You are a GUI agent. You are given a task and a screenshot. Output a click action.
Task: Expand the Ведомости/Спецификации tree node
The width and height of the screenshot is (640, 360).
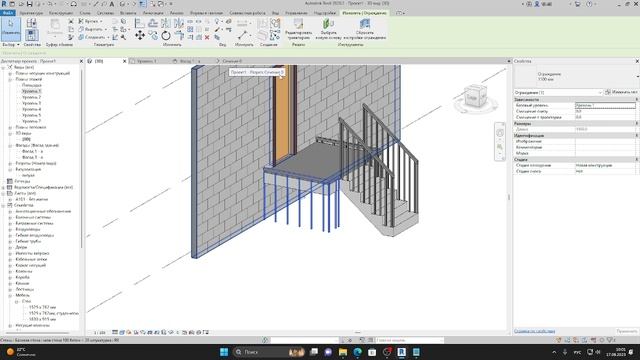[4, 187]
